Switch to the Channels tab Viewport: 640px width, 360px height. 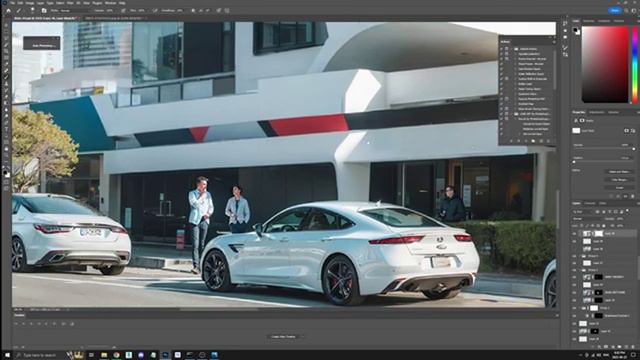pos(590,203)
